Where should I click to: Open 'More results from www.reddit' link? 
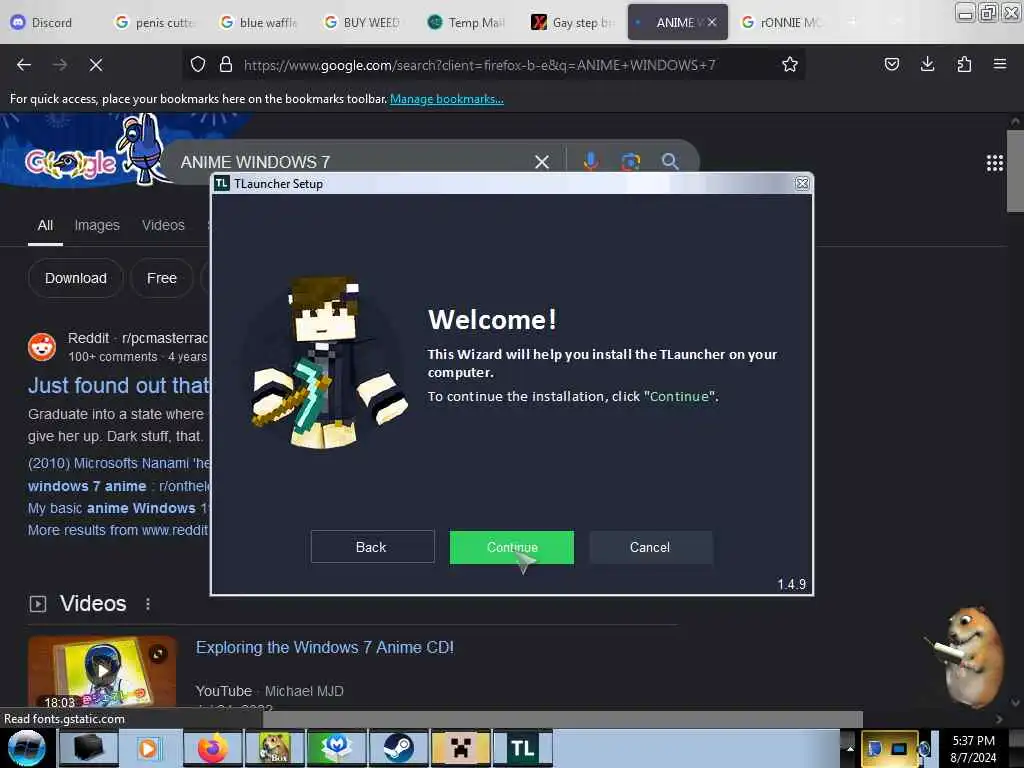118,530
